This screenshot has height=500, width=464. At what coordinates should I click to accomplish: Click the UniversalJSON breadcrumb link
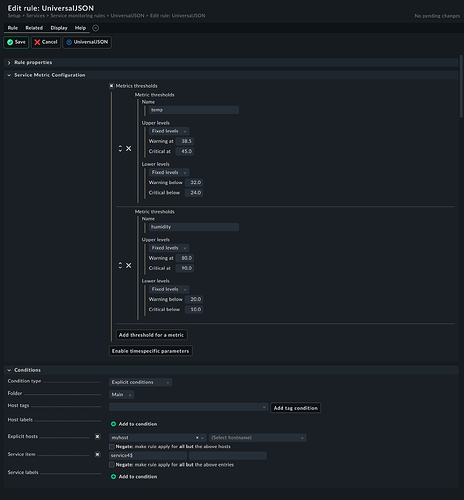point(127,16)
